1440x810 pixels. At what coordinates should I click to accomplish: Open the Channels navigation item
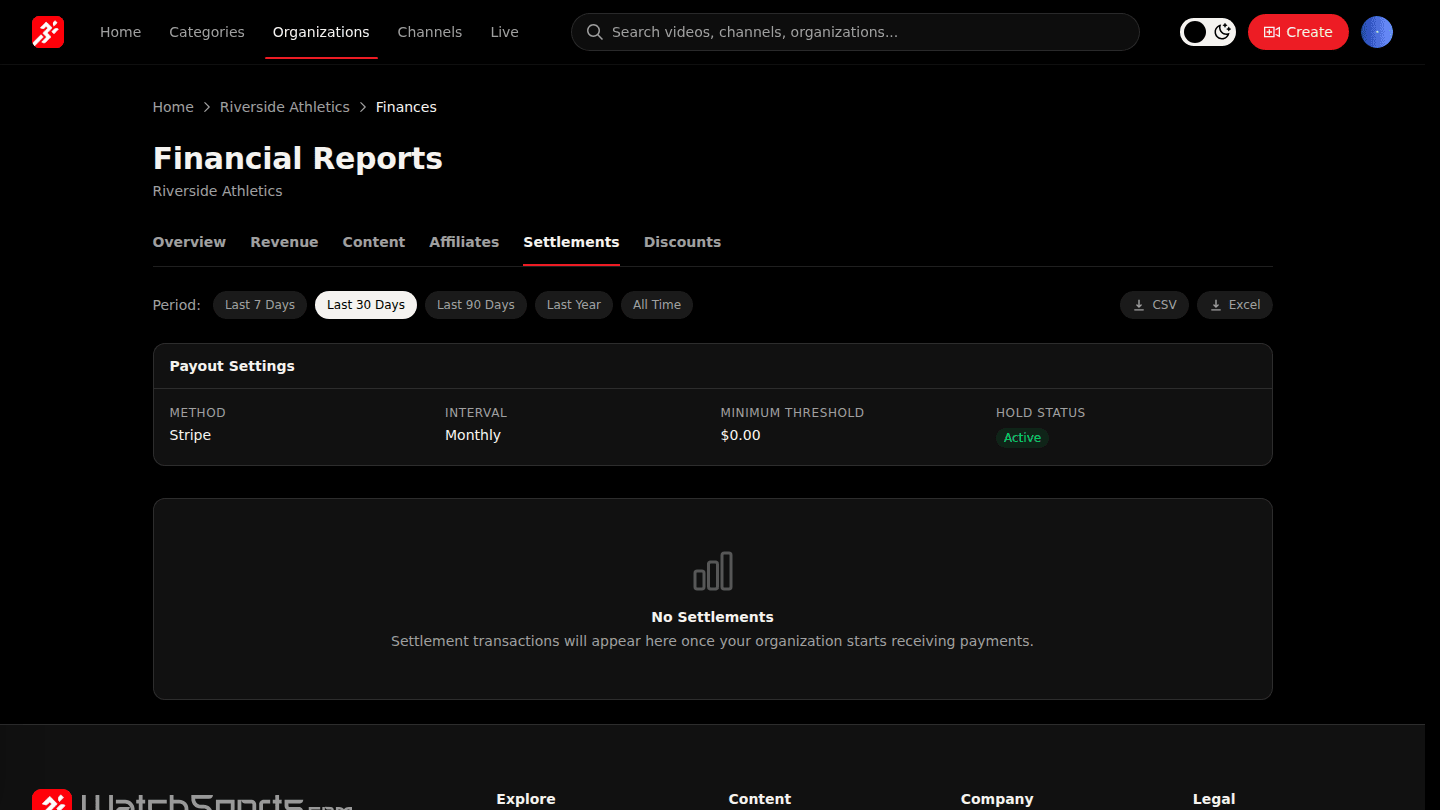430,32
